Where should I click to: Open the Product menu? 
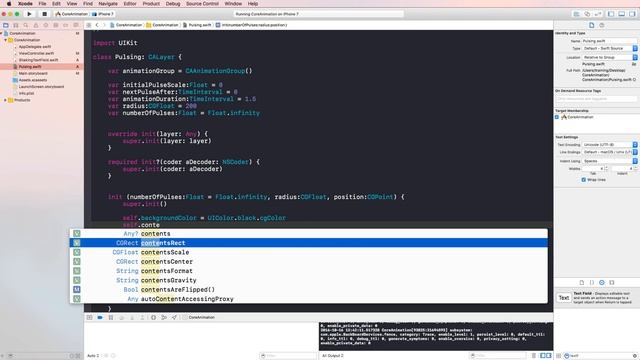coord(151,4)
